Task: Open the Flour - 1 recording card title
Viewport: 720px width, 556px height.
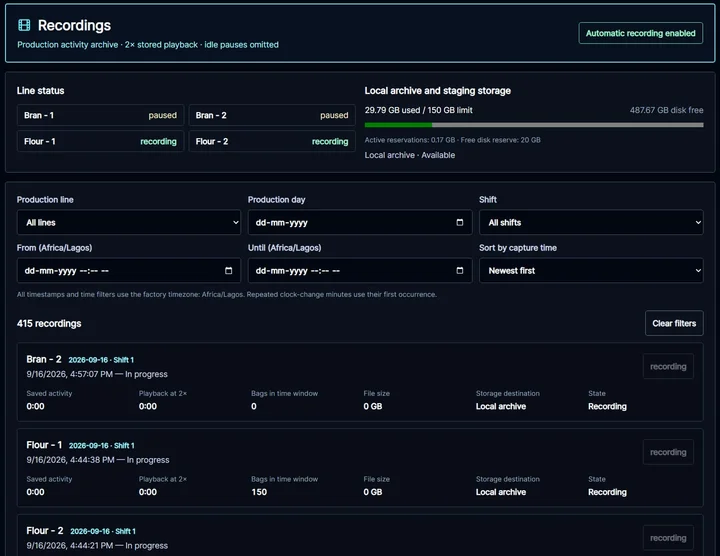Action: [44, 445]
